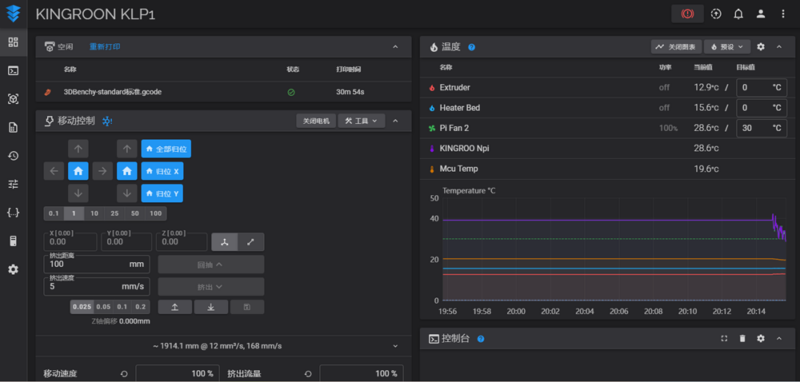800x382 pixels.
Task: Open the Dashboard page in the sidebar
Action: click(13, 42)
